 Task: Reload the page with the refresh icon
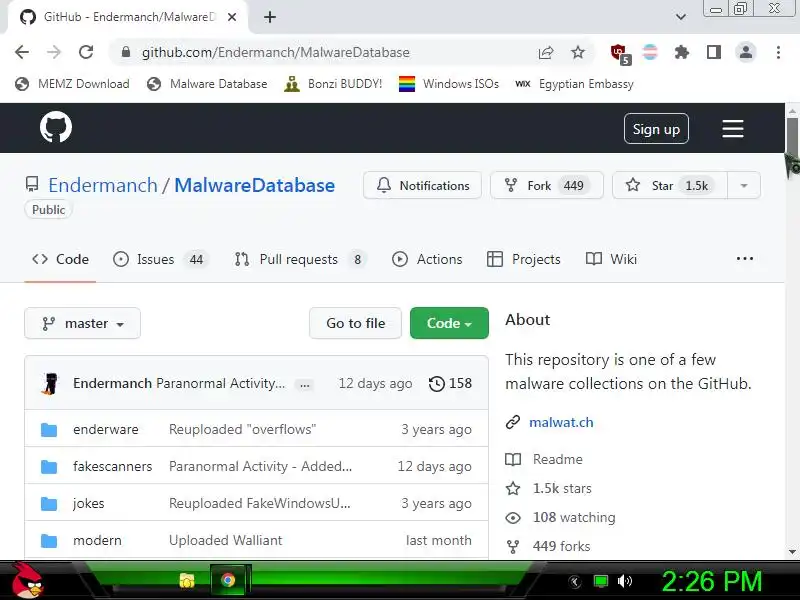86,52
